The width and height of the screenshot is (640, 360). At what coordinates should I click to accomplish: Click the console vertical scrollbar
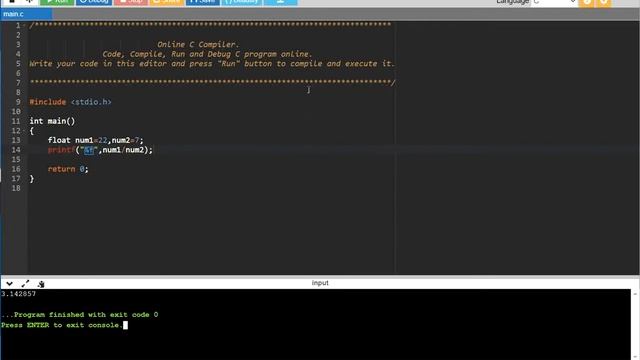point(635,324)
